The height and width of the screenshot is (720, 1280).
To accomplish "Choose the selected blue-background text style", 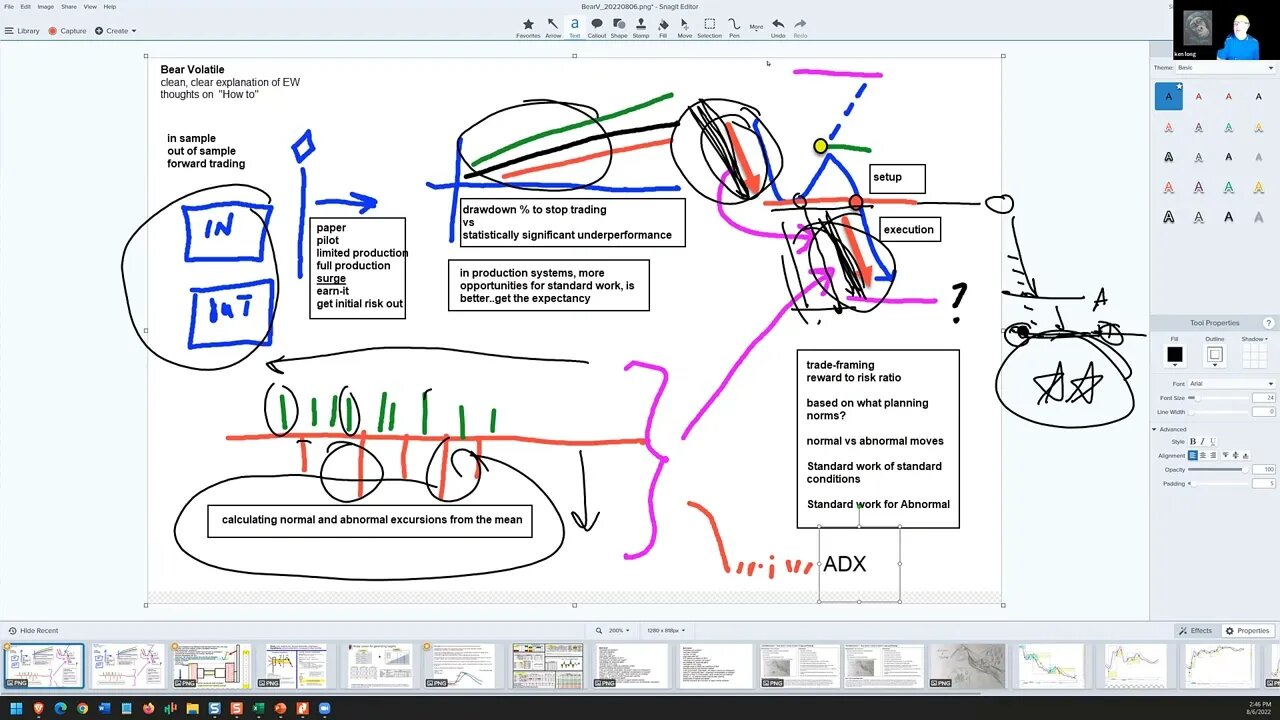I will [x=1168, y=97].
